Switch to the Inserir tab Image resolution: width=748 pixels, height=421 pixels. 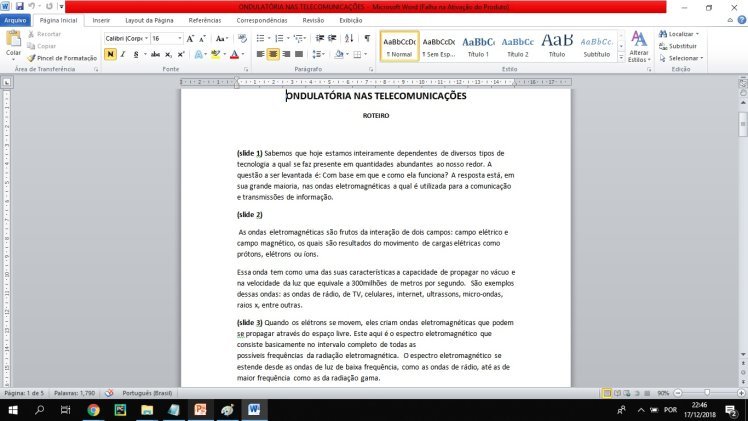pos(101,21)
